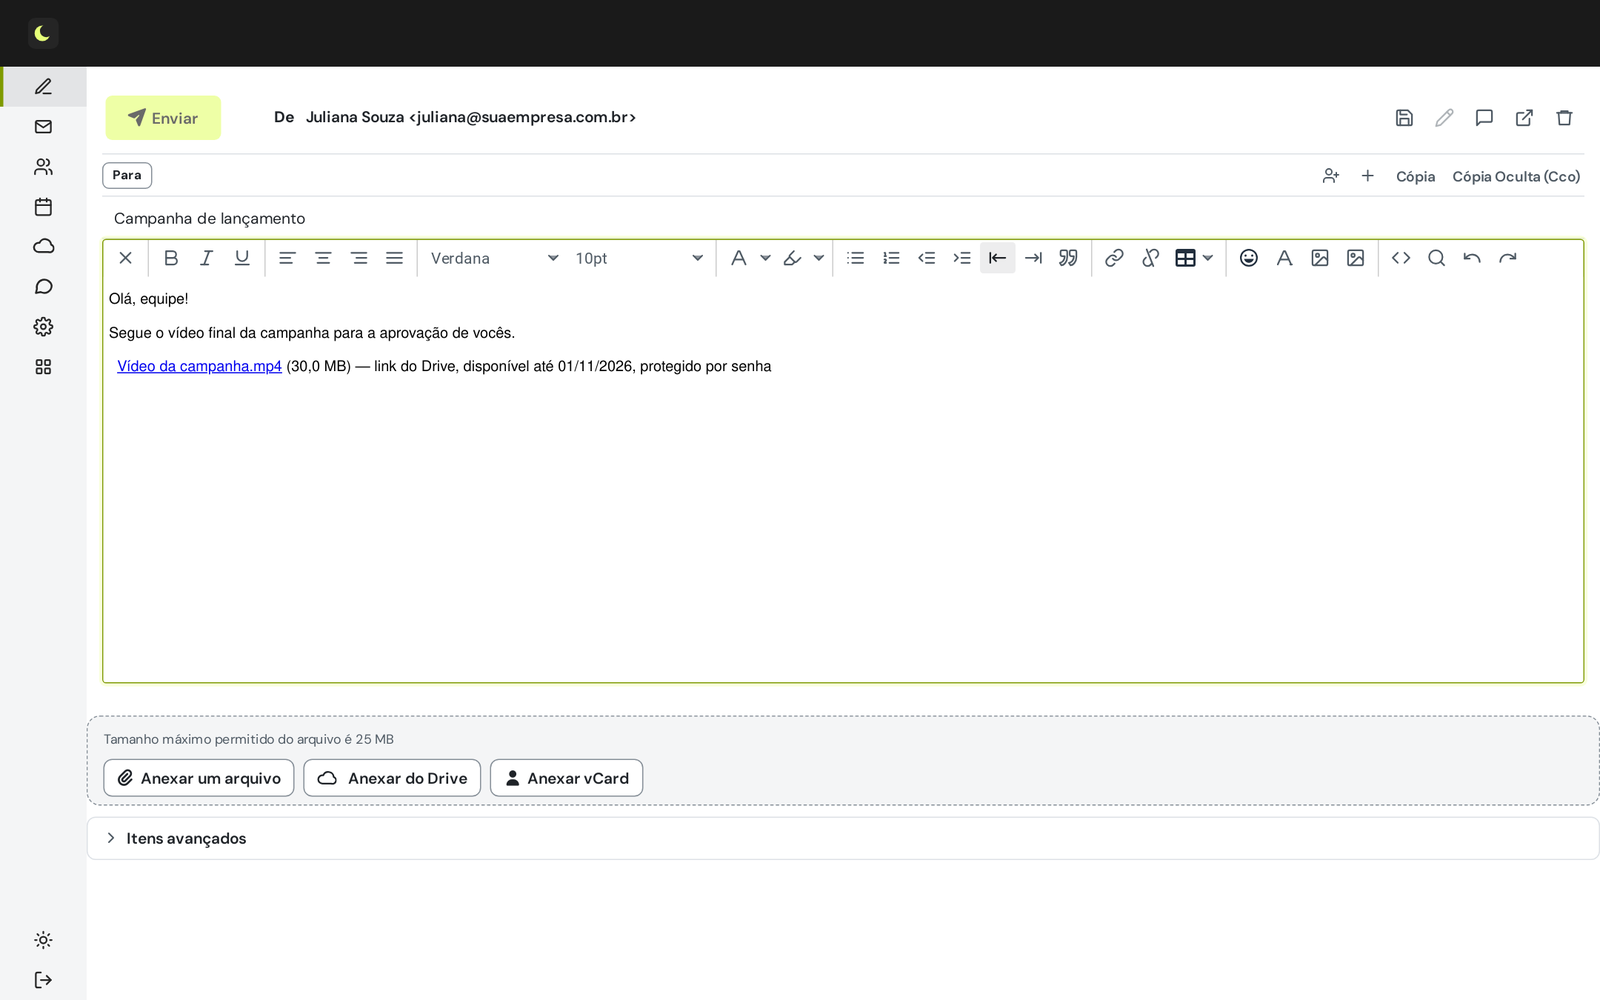Viewport: 1600px width, 1000px height.
Task: Expand Itens avançados section
Action: point(843,838)
